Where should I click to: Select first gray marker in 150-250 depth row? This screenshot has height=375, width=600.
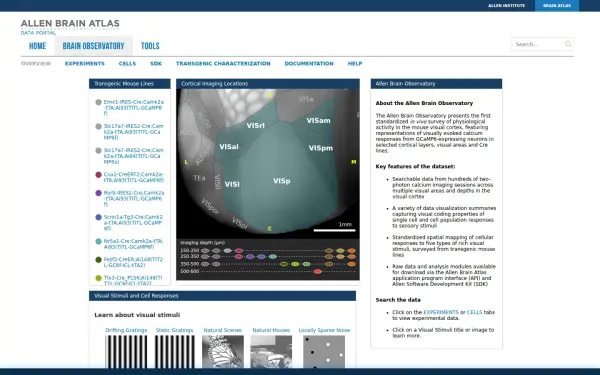(205, 251)
